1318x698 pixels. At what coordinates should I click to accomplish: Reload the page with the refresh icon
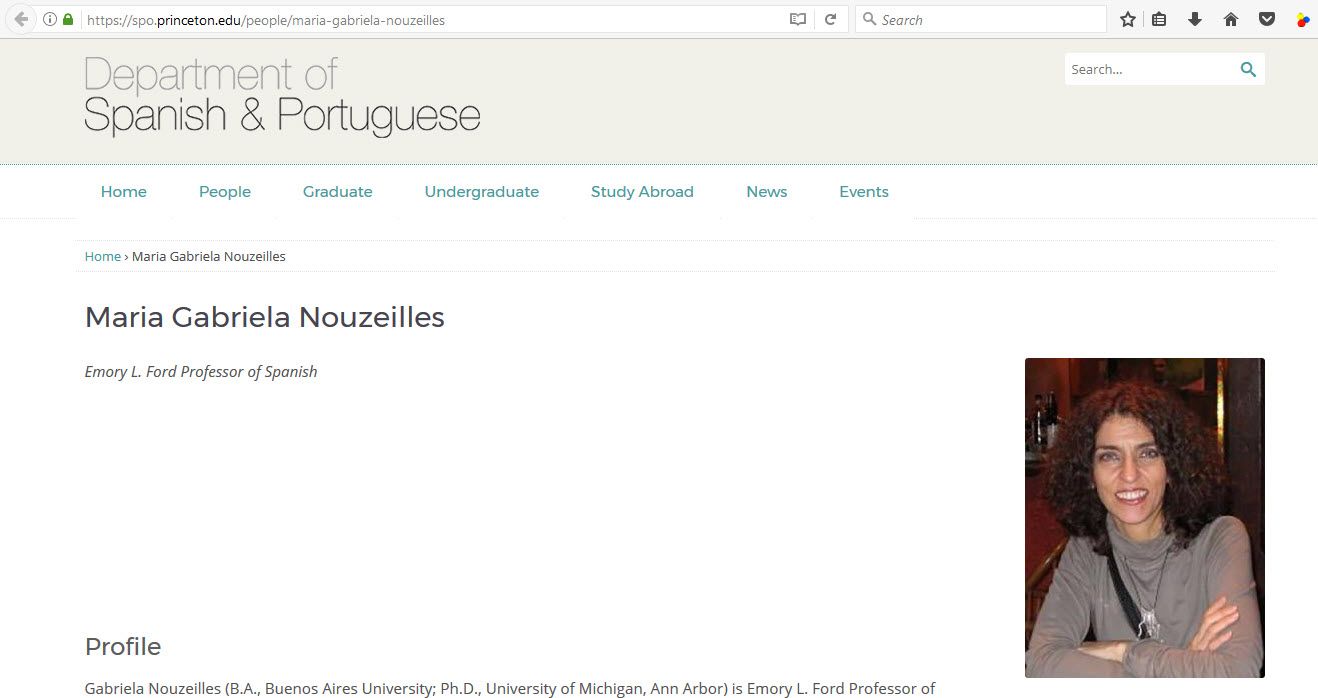coord(830,19)
